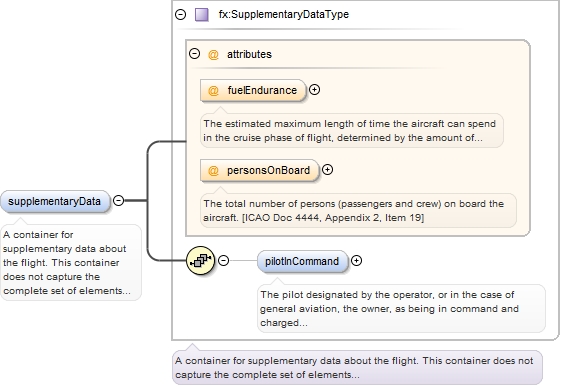Click the purple complex type square icon

[201, 15]
